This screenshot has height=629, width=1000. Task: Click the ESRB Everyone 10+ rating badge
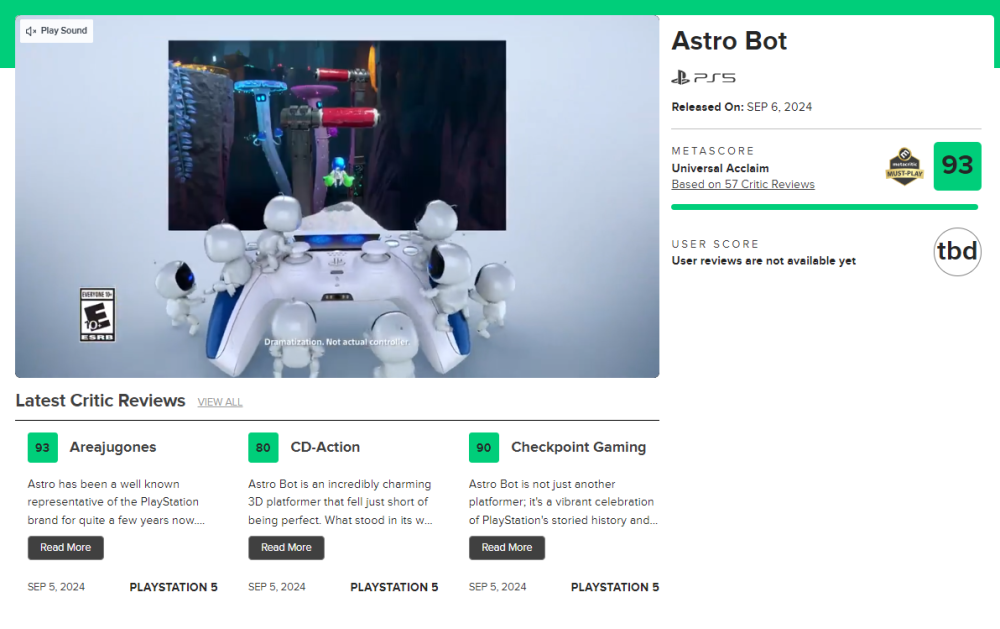pos(97,315)
